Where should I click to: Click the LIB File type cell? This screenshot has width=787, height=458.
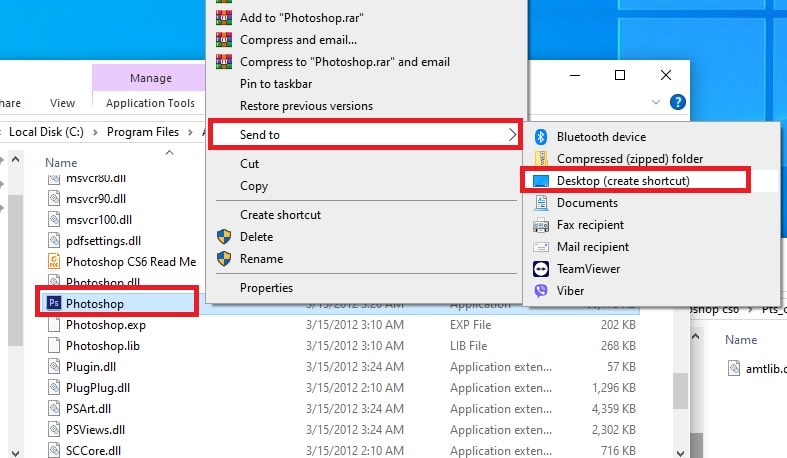[468, 346]
